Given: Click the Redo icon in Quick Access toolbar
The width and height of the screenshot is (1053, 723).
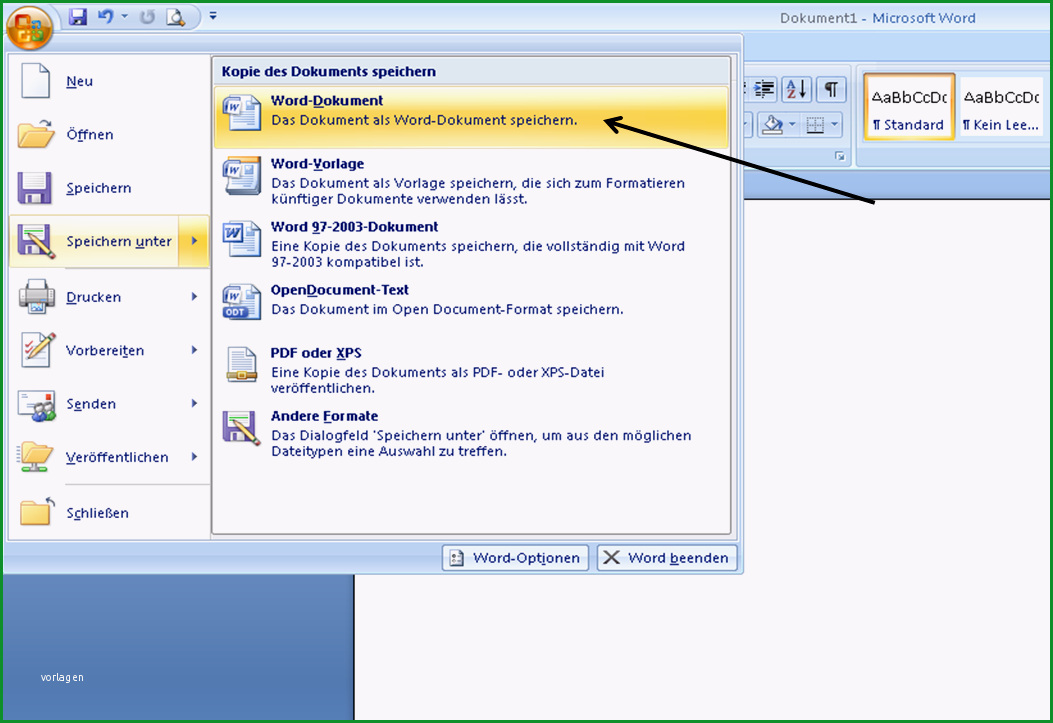Looking at the screenshot, I should coord(147,17).
